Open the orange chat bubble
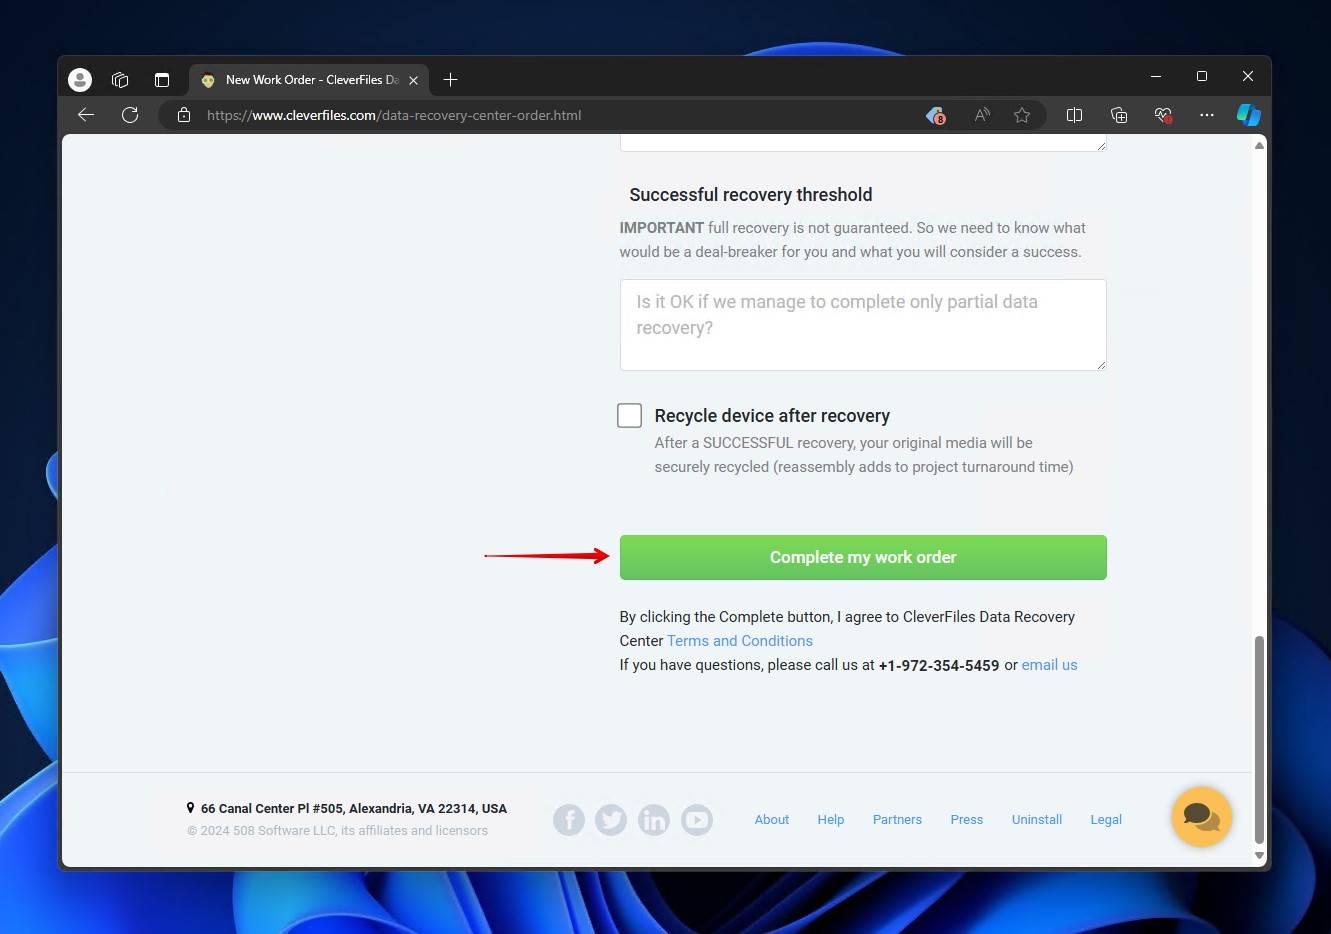The image size is (1331, 934). 1202,817
